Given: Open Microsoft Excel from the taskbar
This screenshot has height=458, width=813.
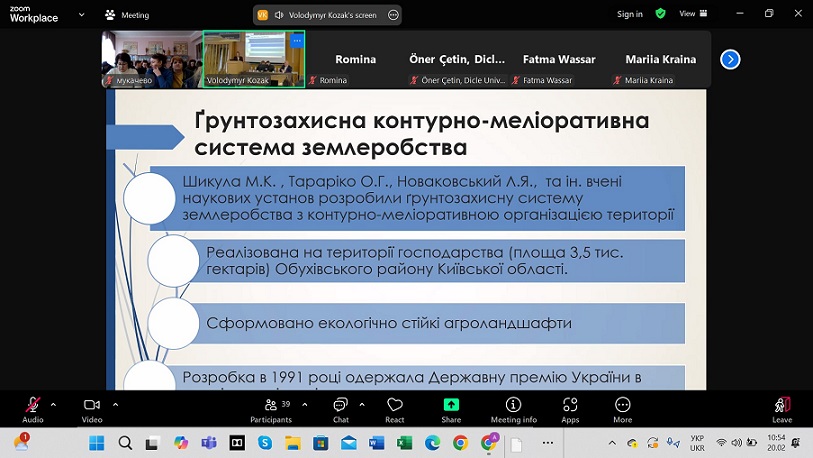Looking at the screenshot, I should 404,443.
